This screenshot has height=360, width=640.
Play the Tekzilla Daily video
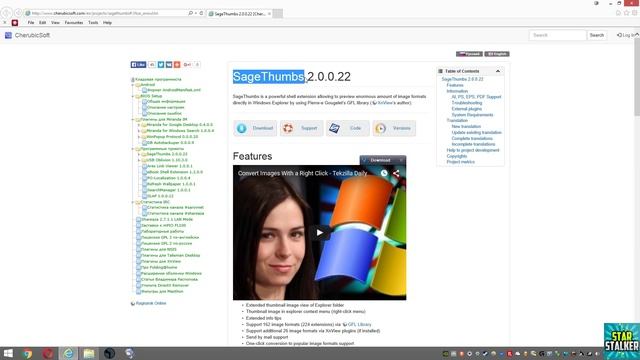click(320, 233)
